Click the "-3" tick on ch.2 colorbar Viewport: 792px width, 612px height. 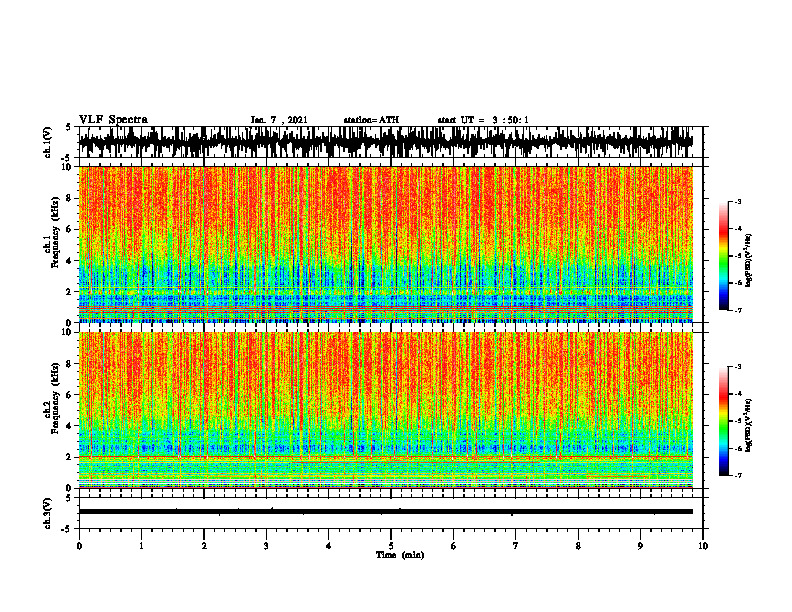(x=737, y=367)
